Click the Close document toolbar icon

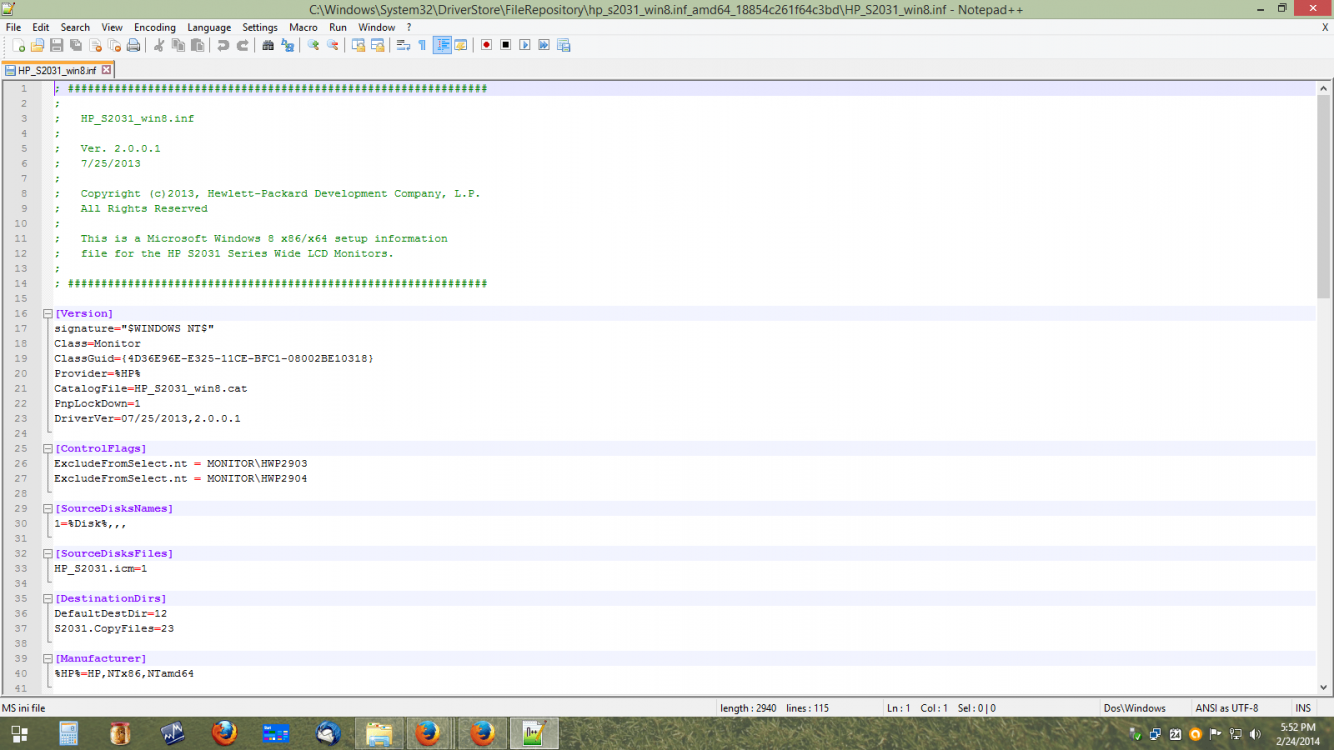[95, 46]
